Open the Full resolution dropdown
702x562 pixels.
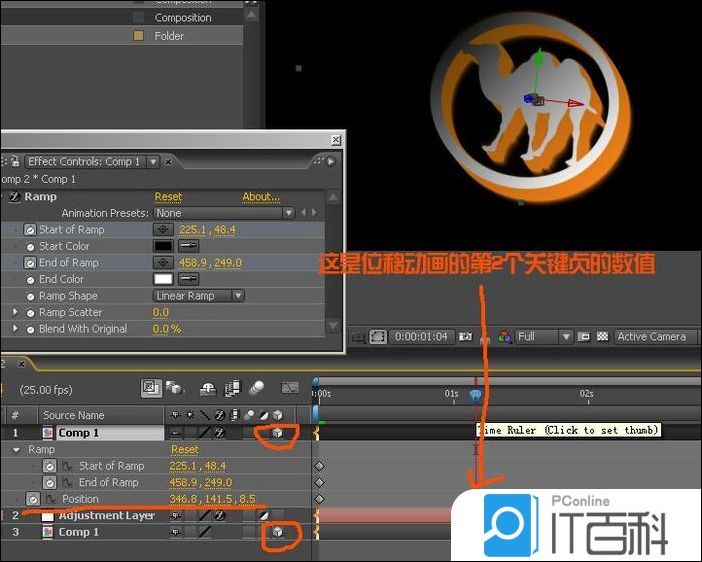(x=544, y=336)
